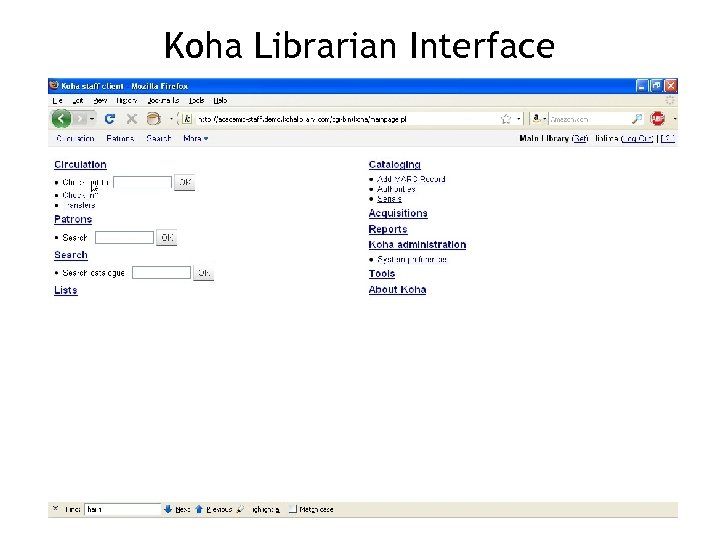Open the Tools link in page content
This screenshot has height=540, width=720.
click(x=382, y=274)
